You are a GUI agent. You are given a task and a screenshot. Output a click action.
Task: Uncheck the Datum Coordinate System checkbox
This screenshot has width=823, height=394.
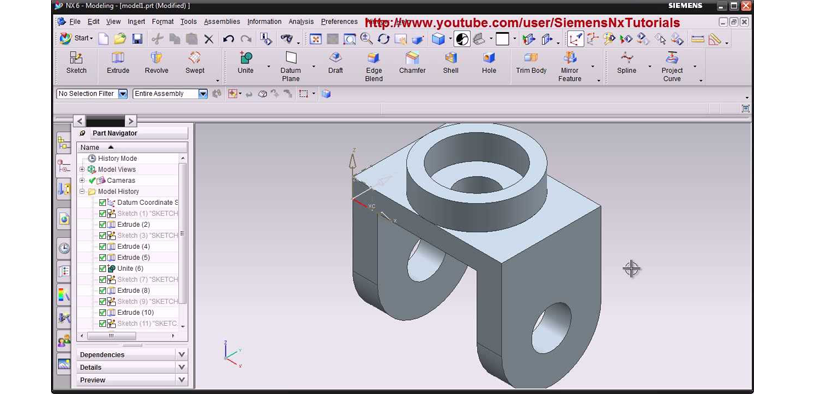click(102, 203)
